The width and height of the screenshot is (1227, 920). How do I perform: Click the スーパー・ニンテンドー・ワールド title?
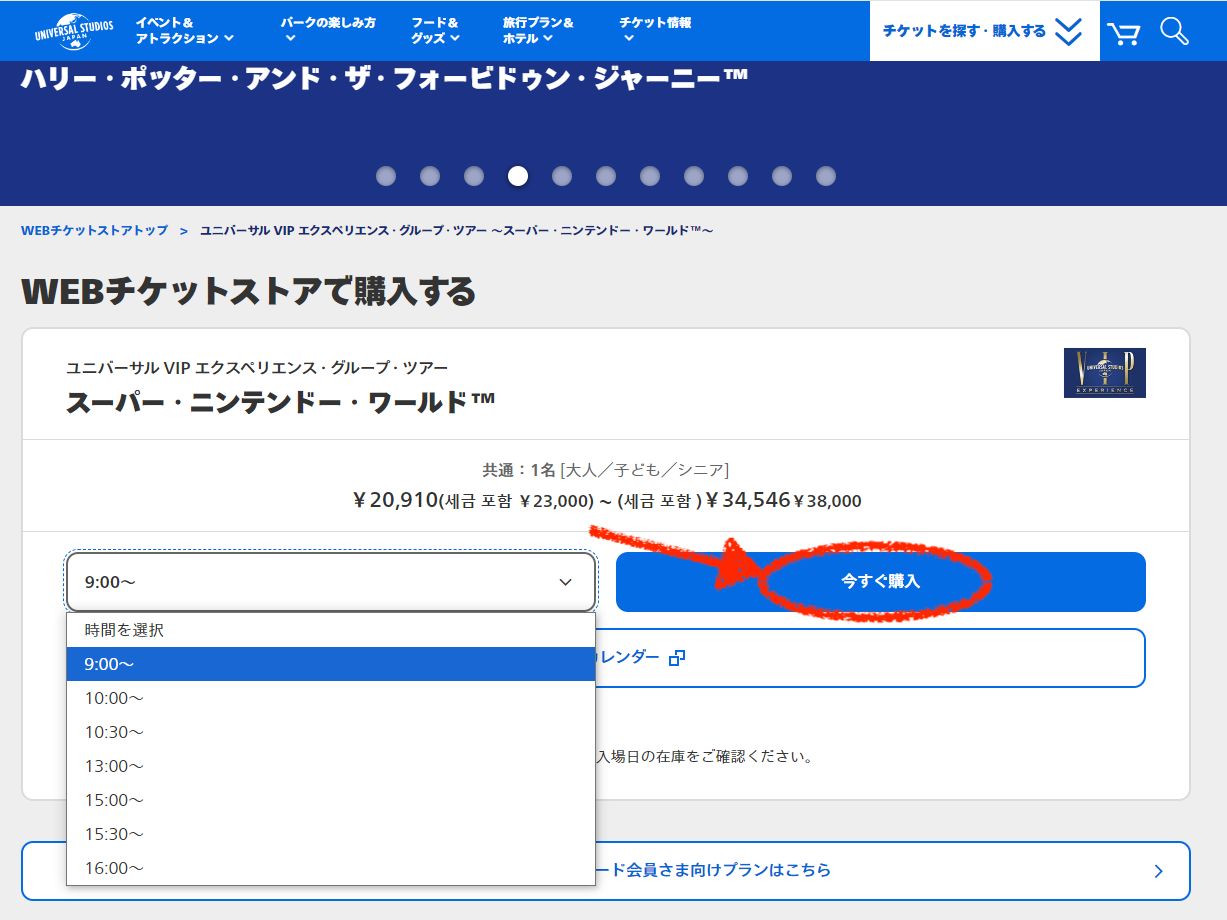coord(281,402)
